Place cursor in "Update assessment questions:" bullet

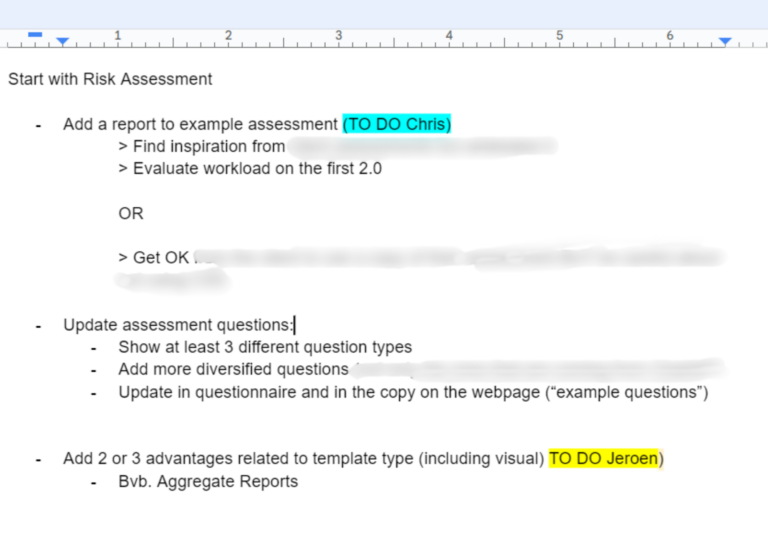[178, 325]
